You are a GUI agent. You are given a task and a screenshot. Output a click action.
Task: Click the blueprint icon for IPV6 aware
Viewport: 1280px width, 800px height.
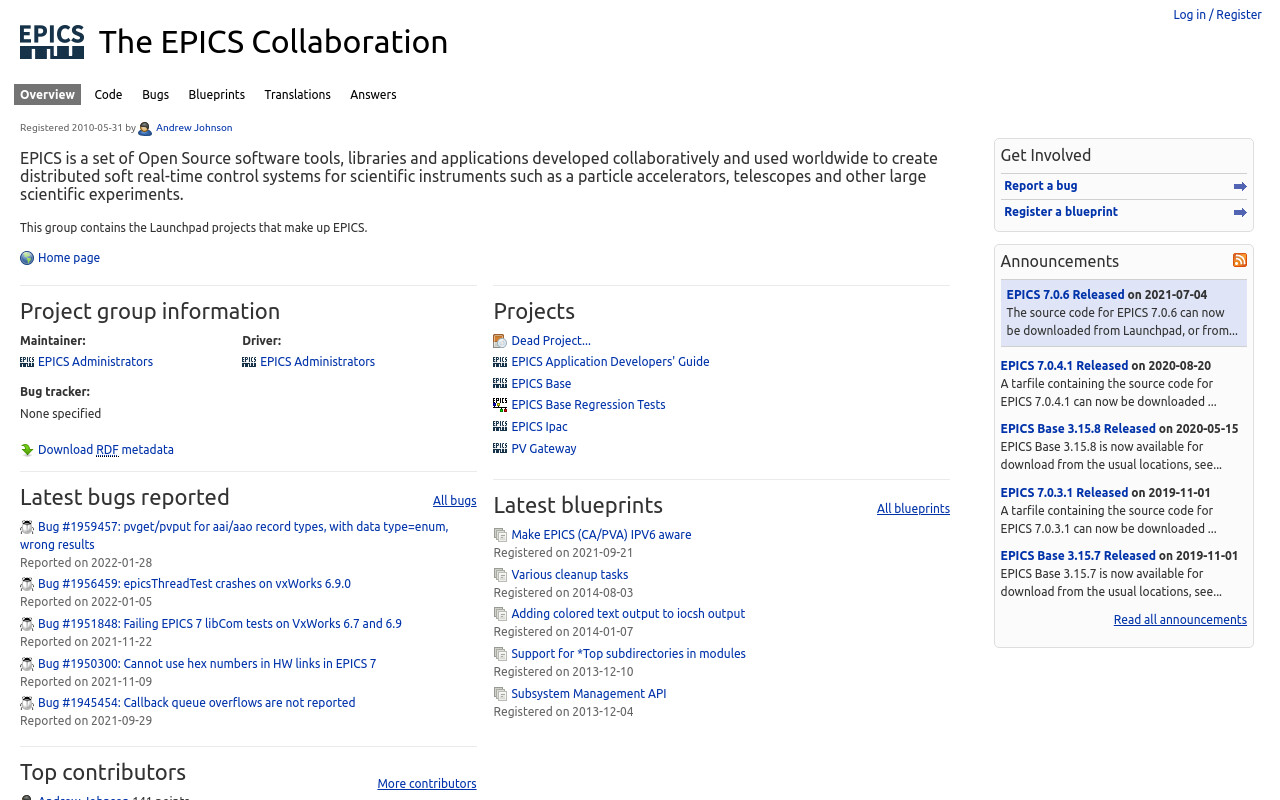point(500,535)
